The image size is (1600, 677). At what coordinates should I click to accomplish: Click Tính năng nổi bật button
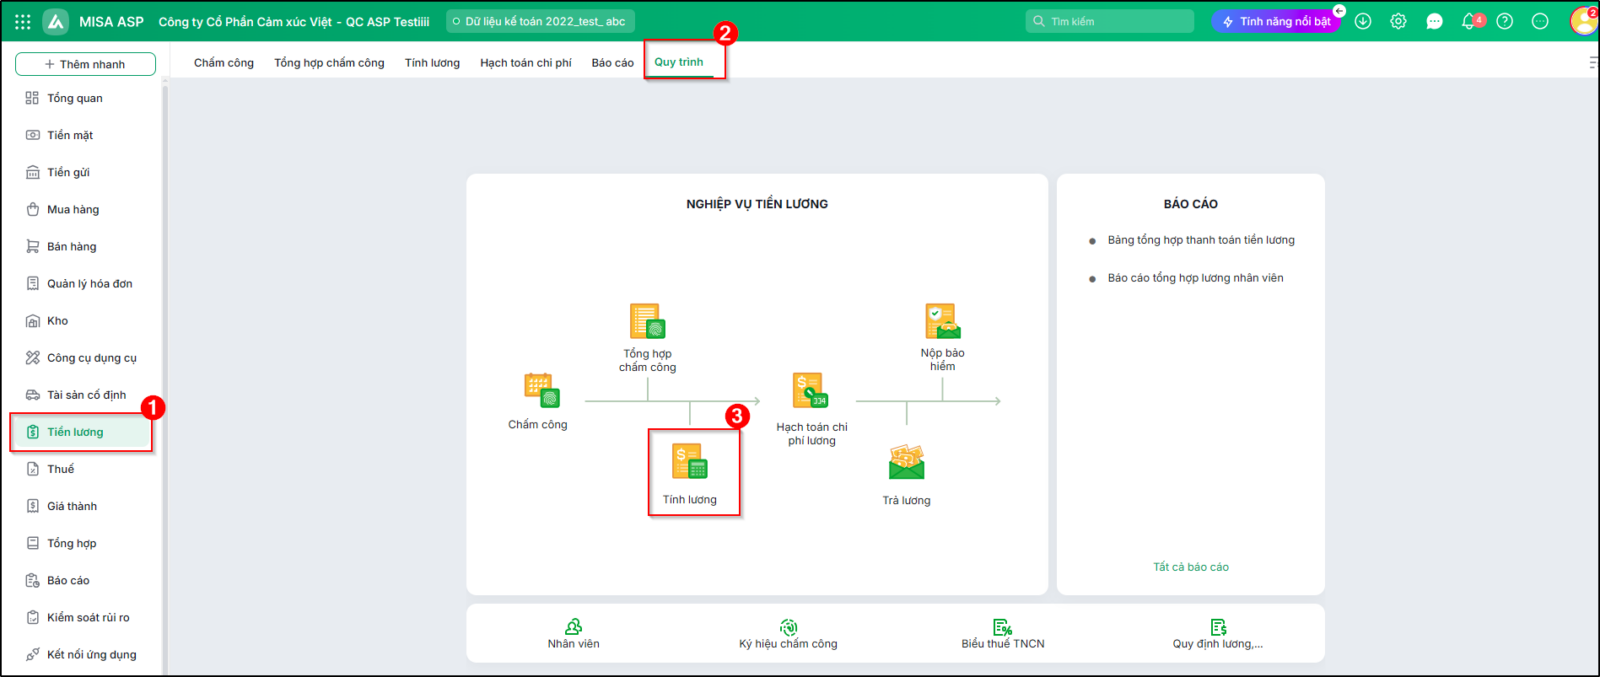point(1276,21)
